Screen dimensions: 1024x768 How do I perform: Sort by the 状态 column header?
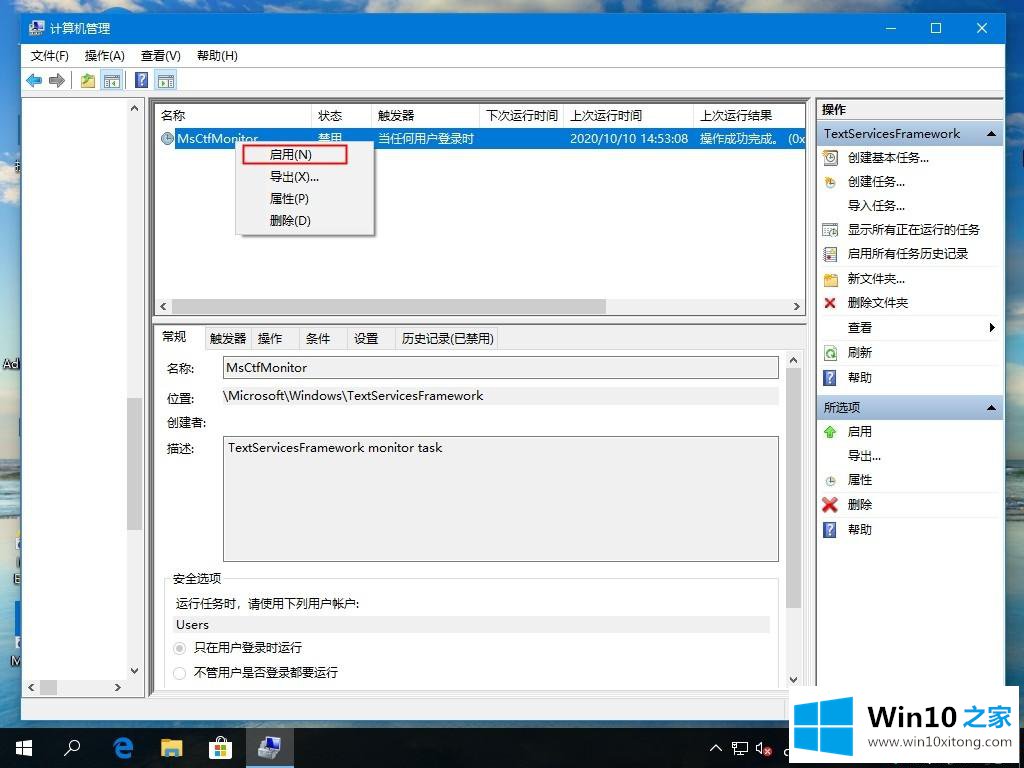(x=341, y=116)
